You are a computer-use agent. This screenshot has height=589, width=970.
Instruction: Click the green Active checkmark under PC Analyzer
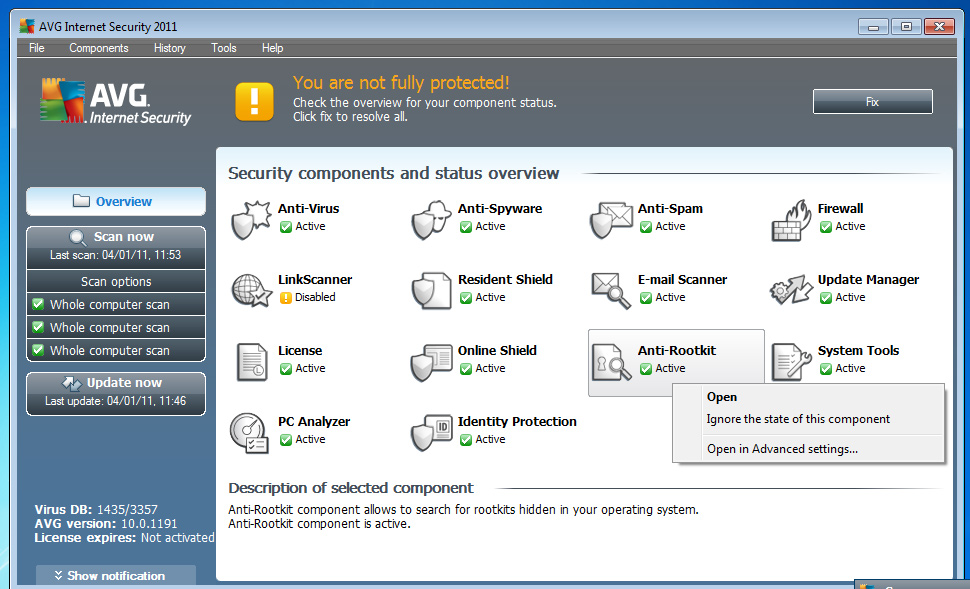[285, 439]
